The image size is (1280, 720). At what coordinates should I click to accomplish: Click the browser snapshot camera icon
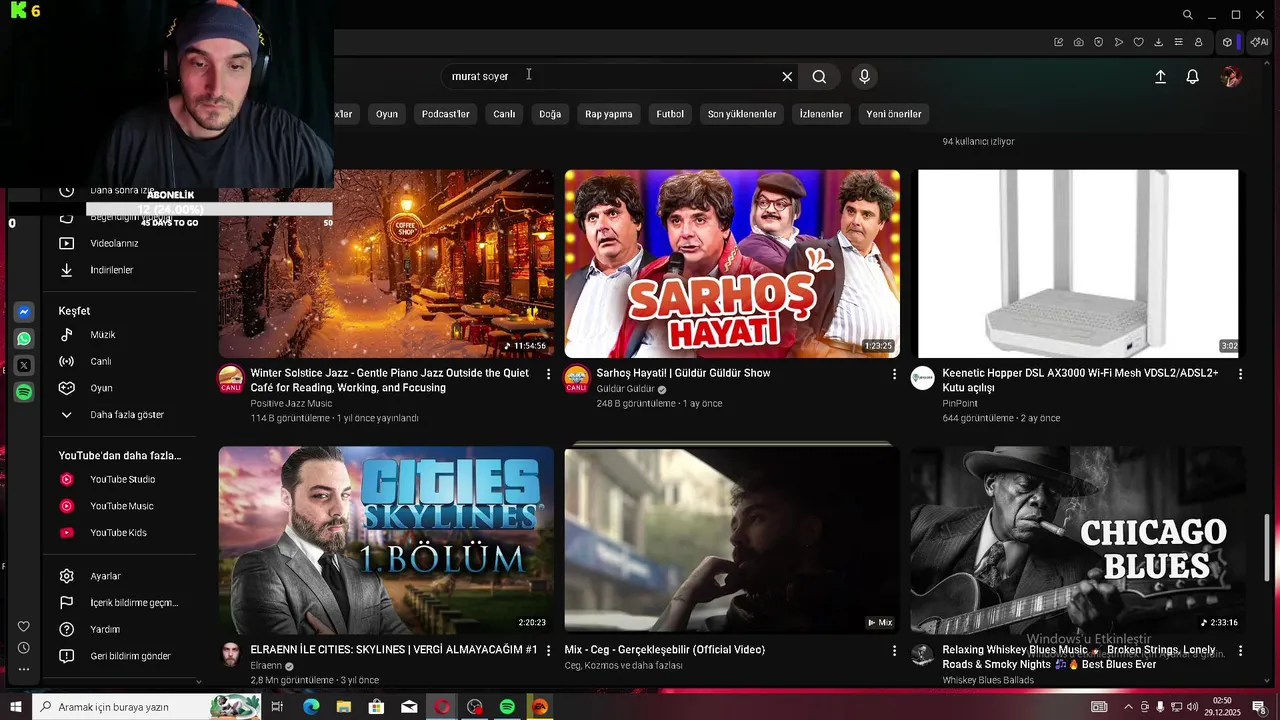(1078, 42)
